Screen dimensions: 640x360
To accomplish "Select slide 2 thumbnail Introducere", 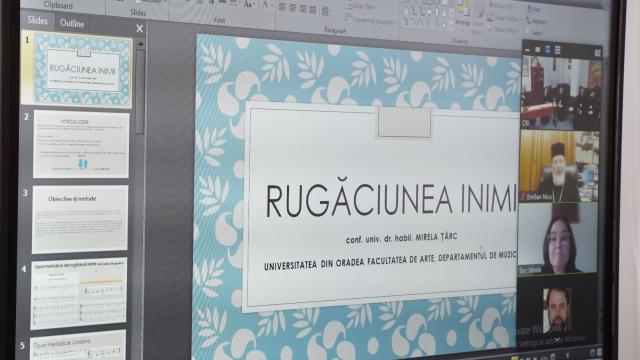I will [81, 144].
